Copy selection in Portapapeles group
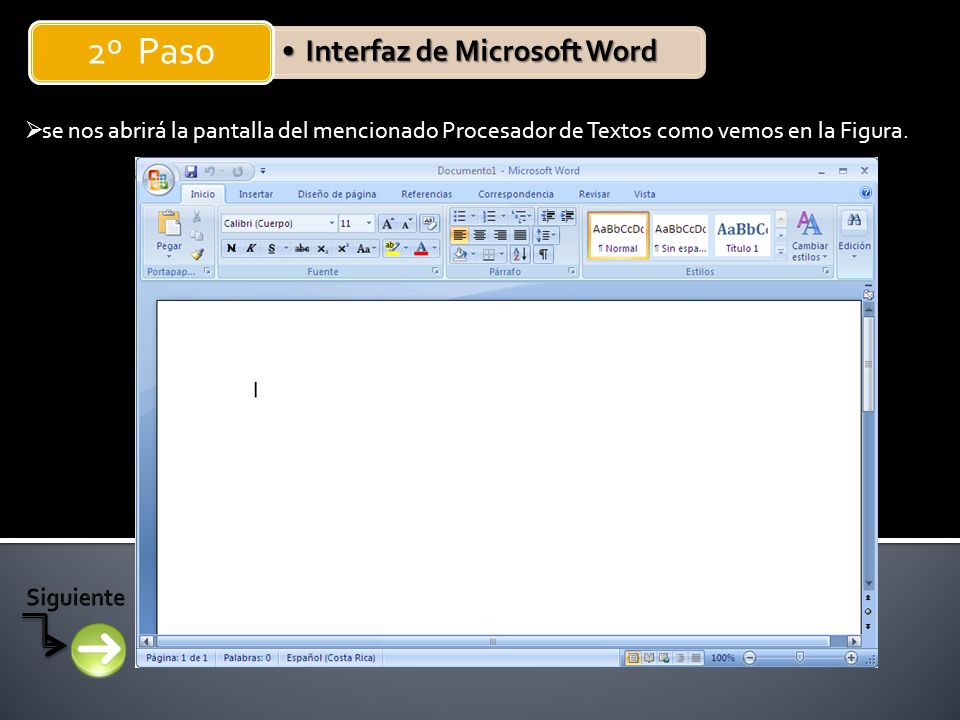960x720 pixels. click(x=197, y=235)
